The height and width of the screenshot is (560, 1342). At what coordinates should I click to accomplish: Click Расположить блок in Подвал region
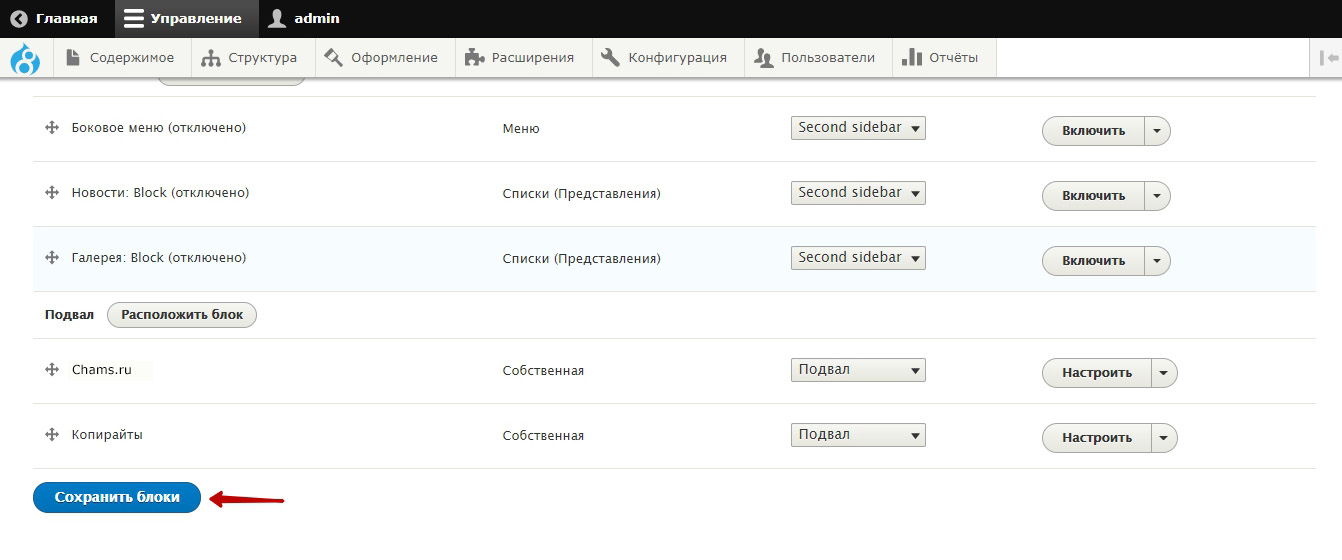pos(182,315)
